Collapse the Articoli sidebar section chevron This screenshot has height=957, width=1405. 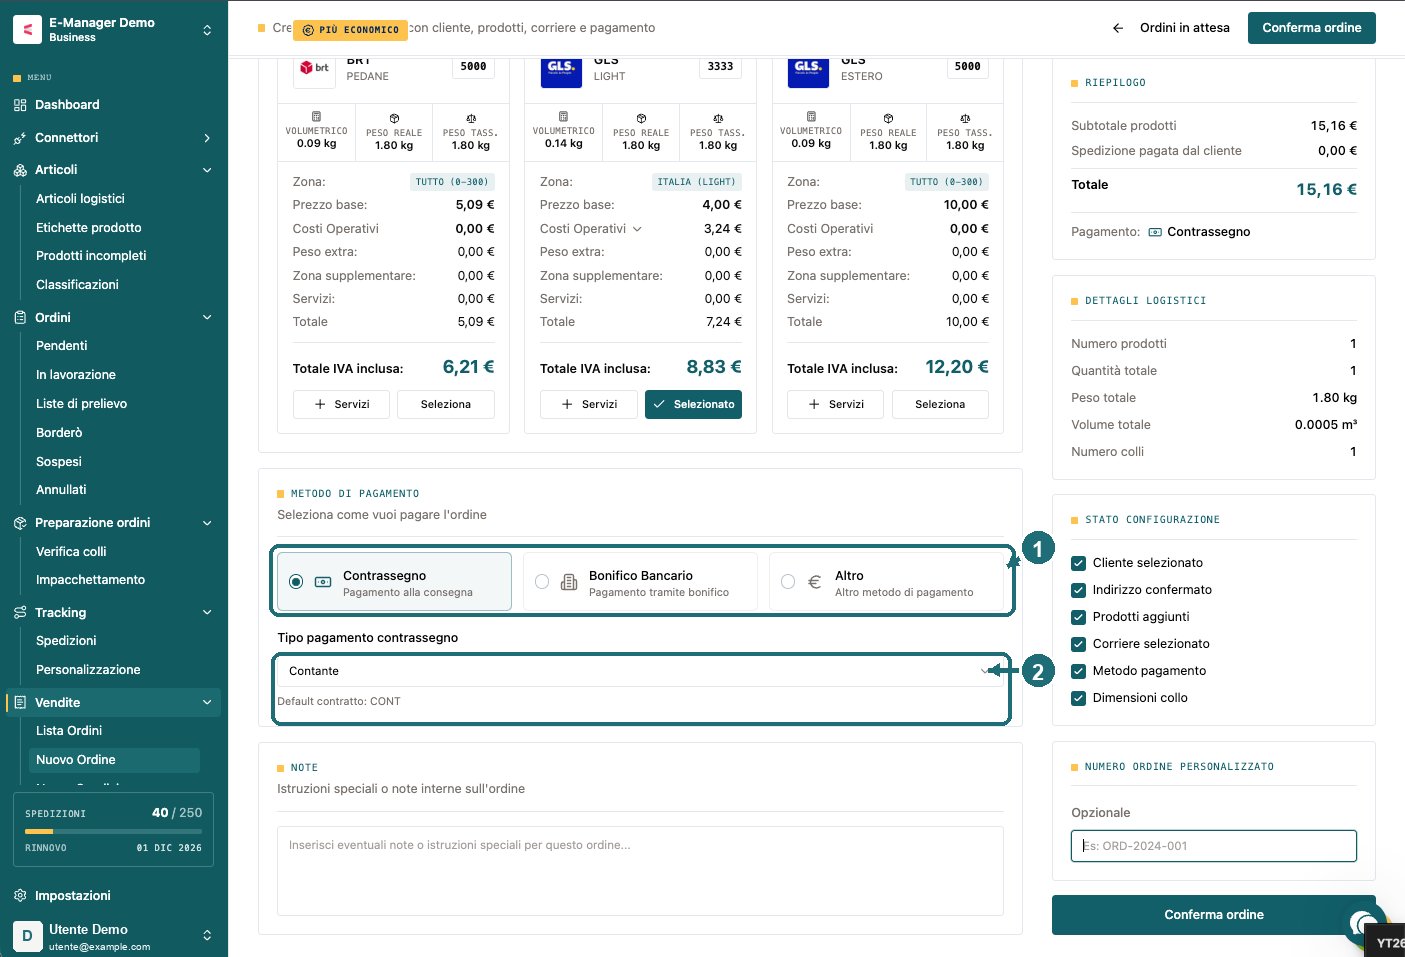[207, 170]
